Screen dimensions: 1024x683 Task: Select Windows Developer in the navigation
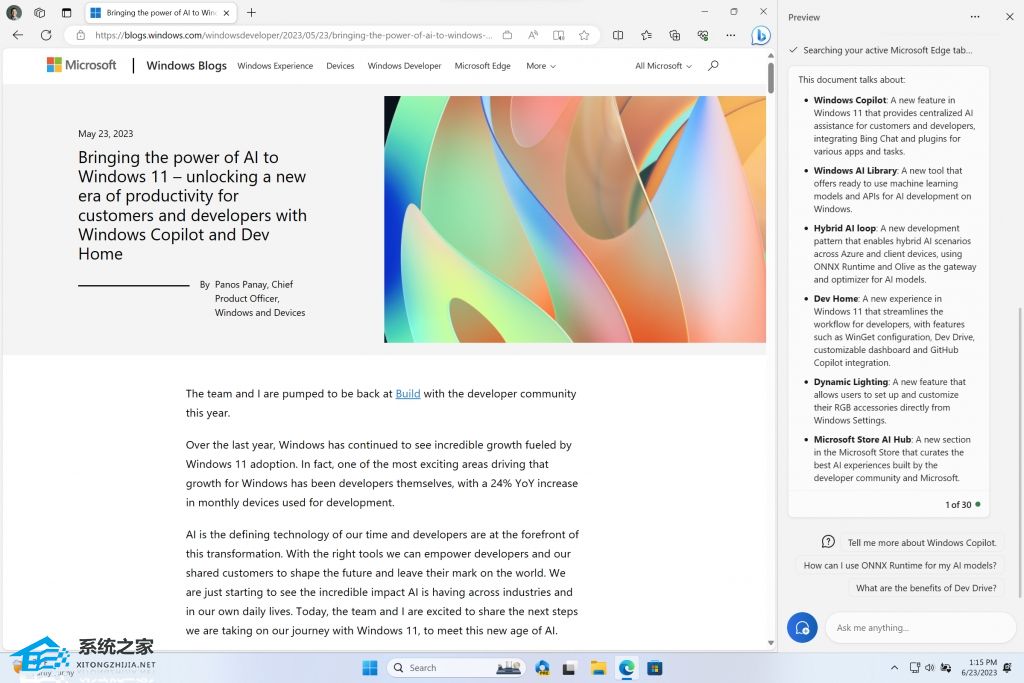(404, 65)
